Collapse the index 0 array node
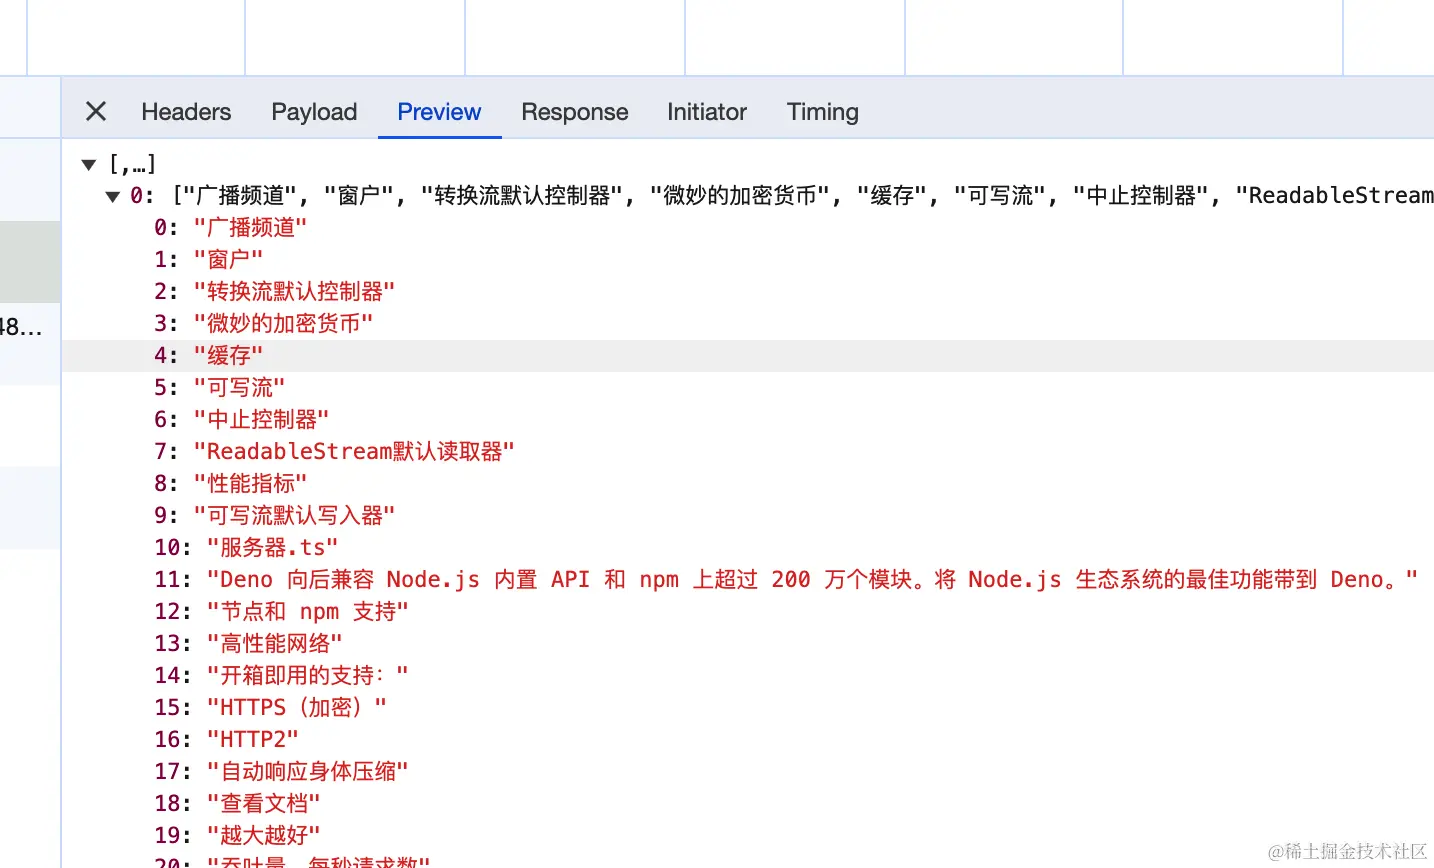The width and height of the screenshot is (1434, 868). 113,196
